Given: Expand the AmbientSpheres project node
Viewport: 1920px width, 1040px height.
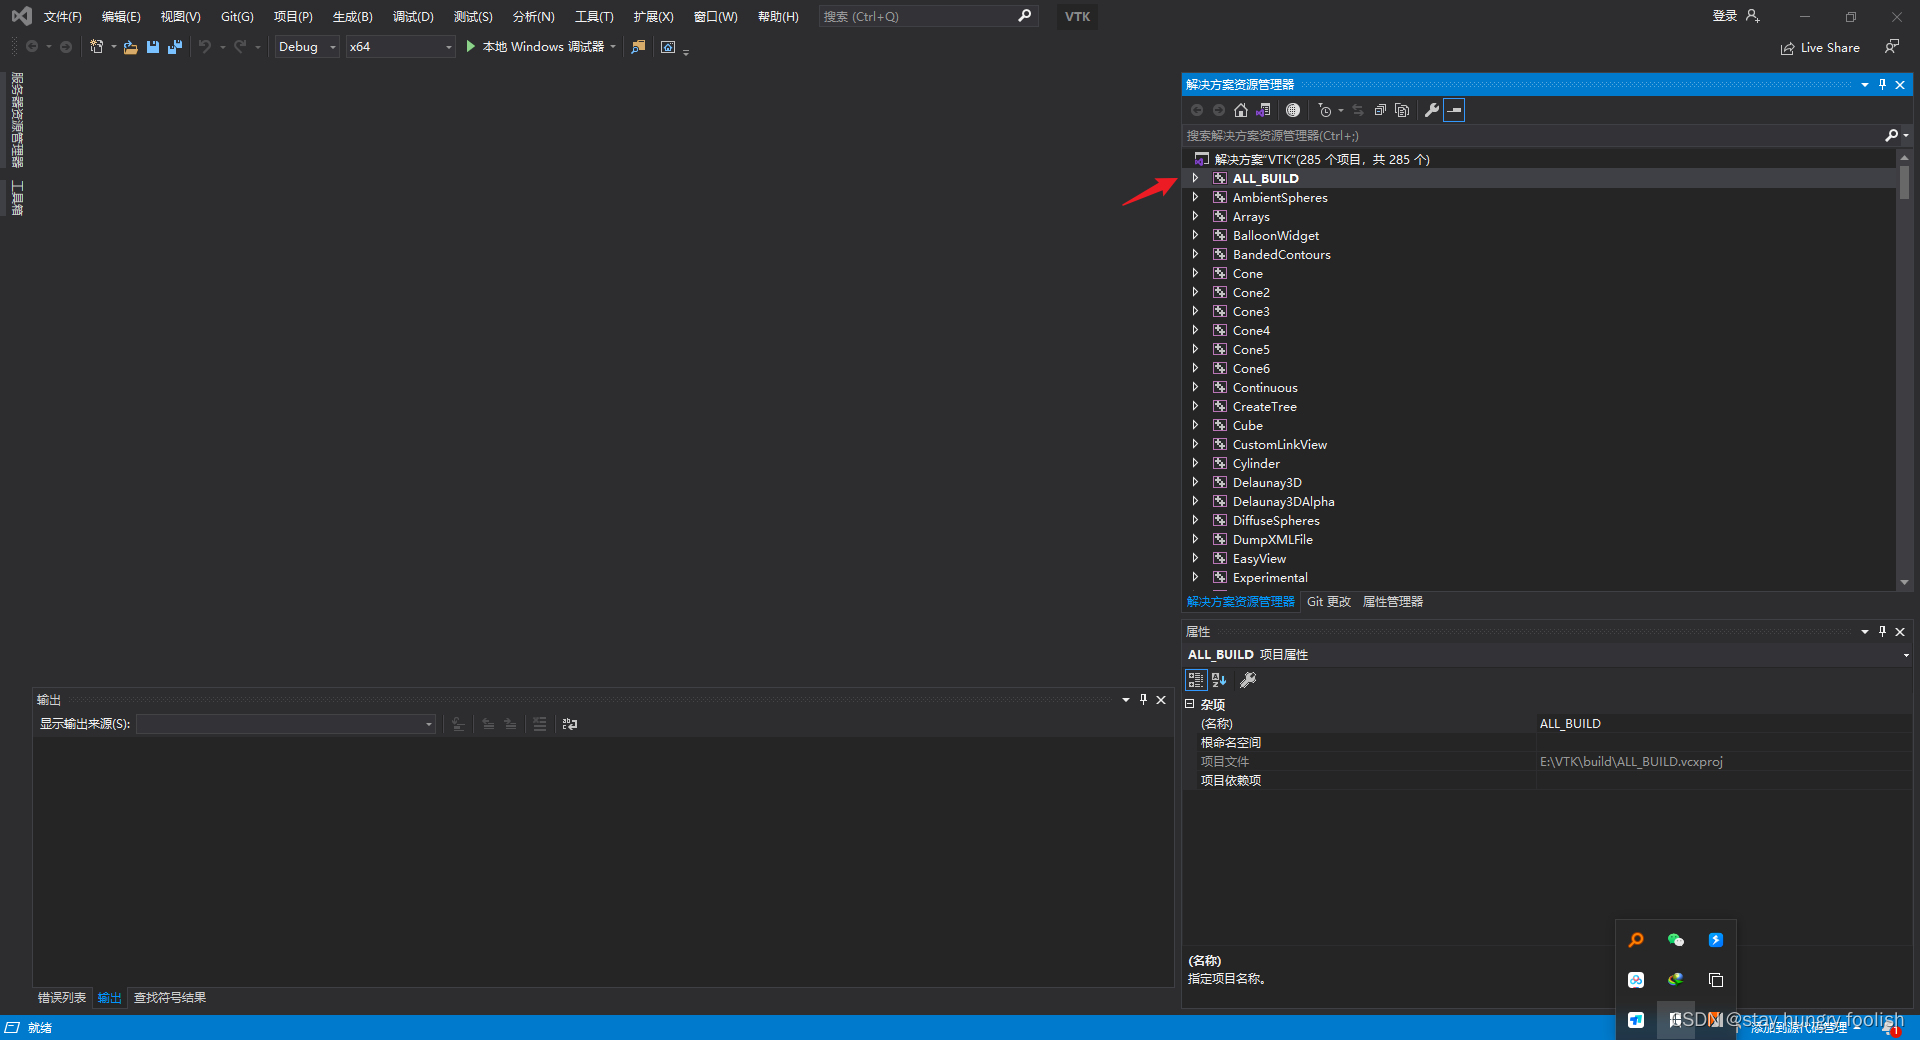Looking at the screenshot, I should coord(1195,197).
